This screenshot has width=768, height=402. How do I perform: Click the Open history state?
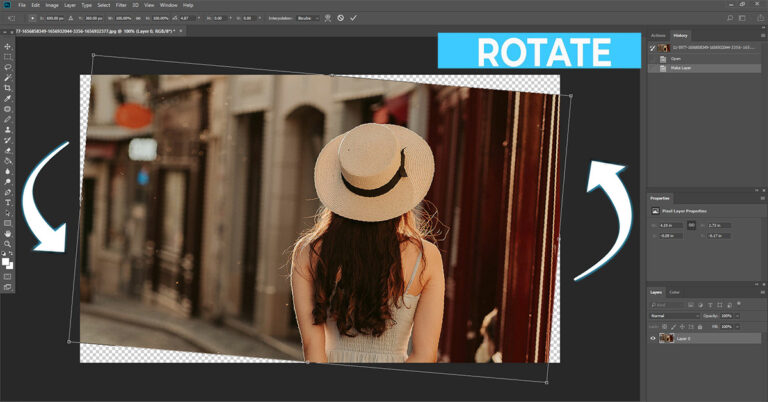tap(676, 58)
